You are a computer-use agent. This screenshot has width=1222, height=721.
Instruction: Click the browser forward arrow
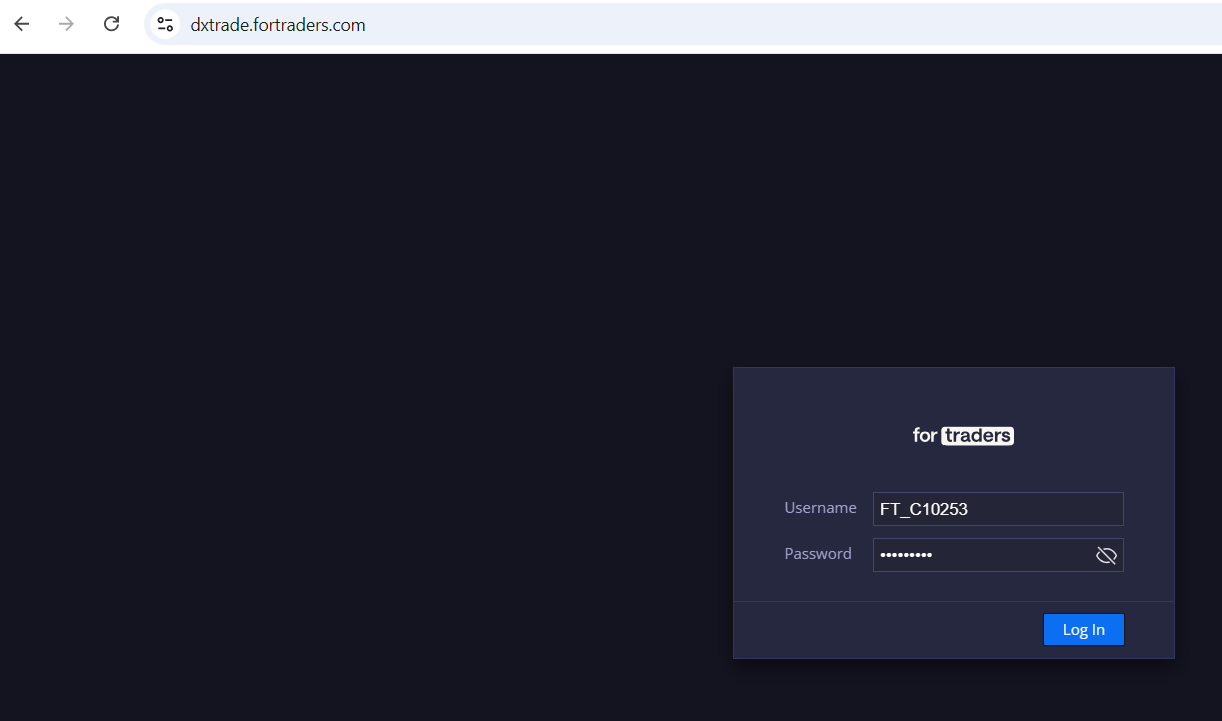tap(67, 24)
